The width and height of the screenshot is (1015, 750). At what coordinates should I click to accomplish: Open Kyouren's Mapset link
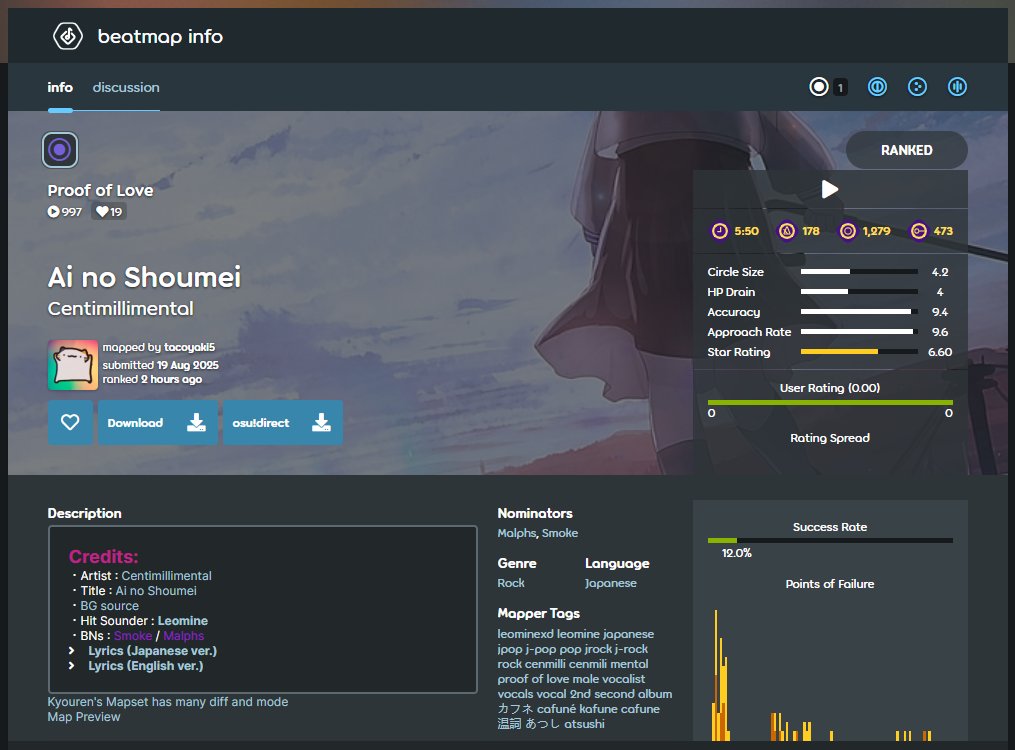coord(168,702)
